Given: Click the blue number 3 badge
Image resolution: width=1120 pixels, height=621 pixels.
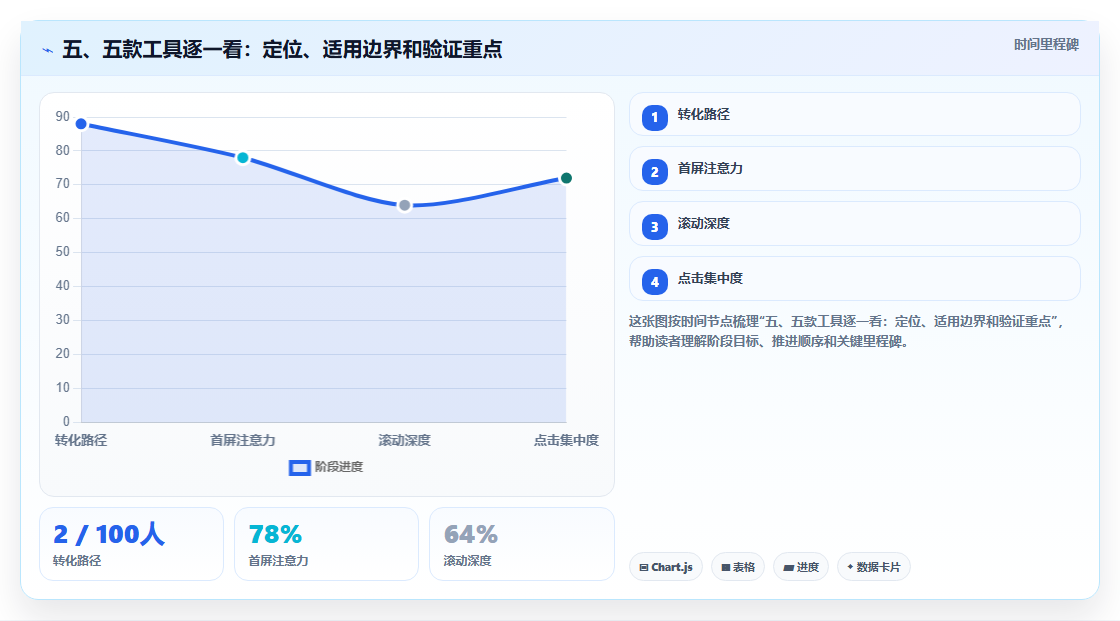Looking at the screenshot, I should click(654, 227).
